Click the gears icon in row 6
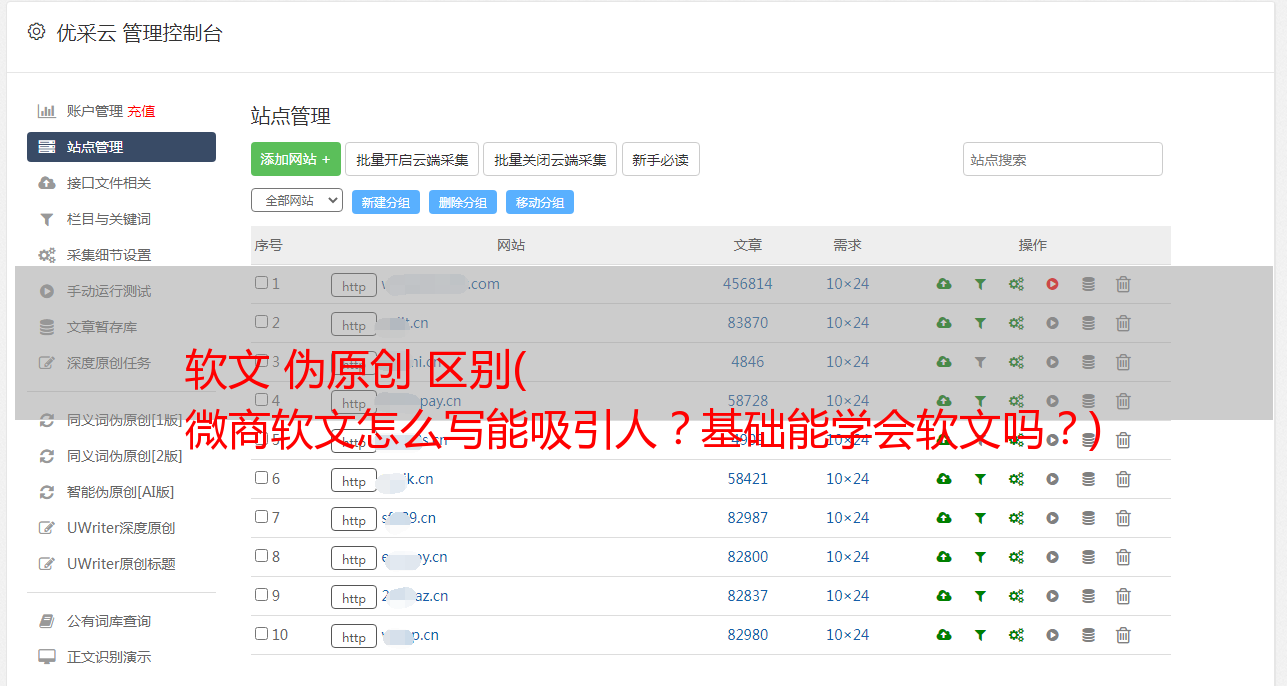 pos(1016,479)
